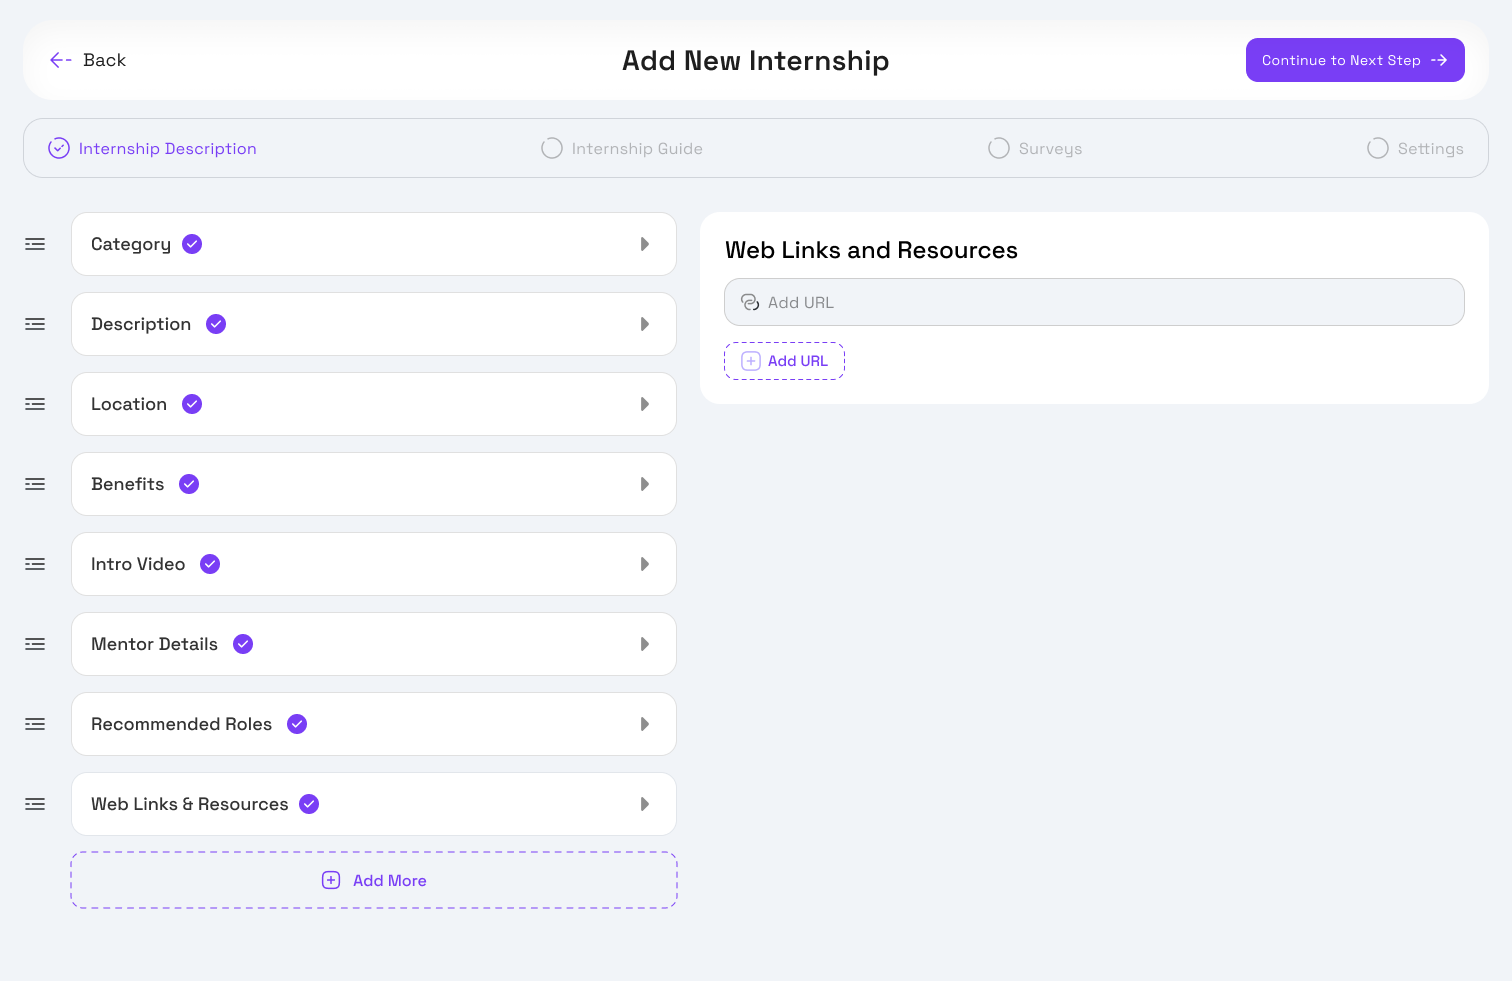The image size is (1512, 981).
Task: Click the dashed Add URL button
Action: (x=785, y=361)
